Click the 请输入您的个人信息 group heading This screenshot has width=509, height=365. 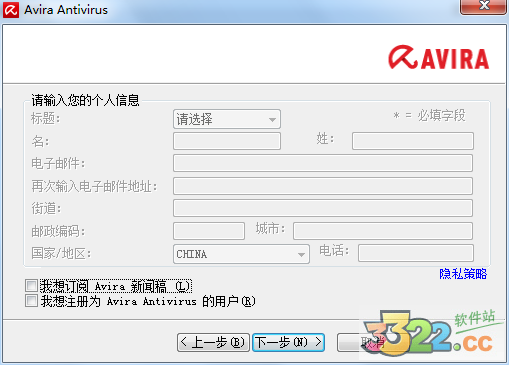pos(85,100)
